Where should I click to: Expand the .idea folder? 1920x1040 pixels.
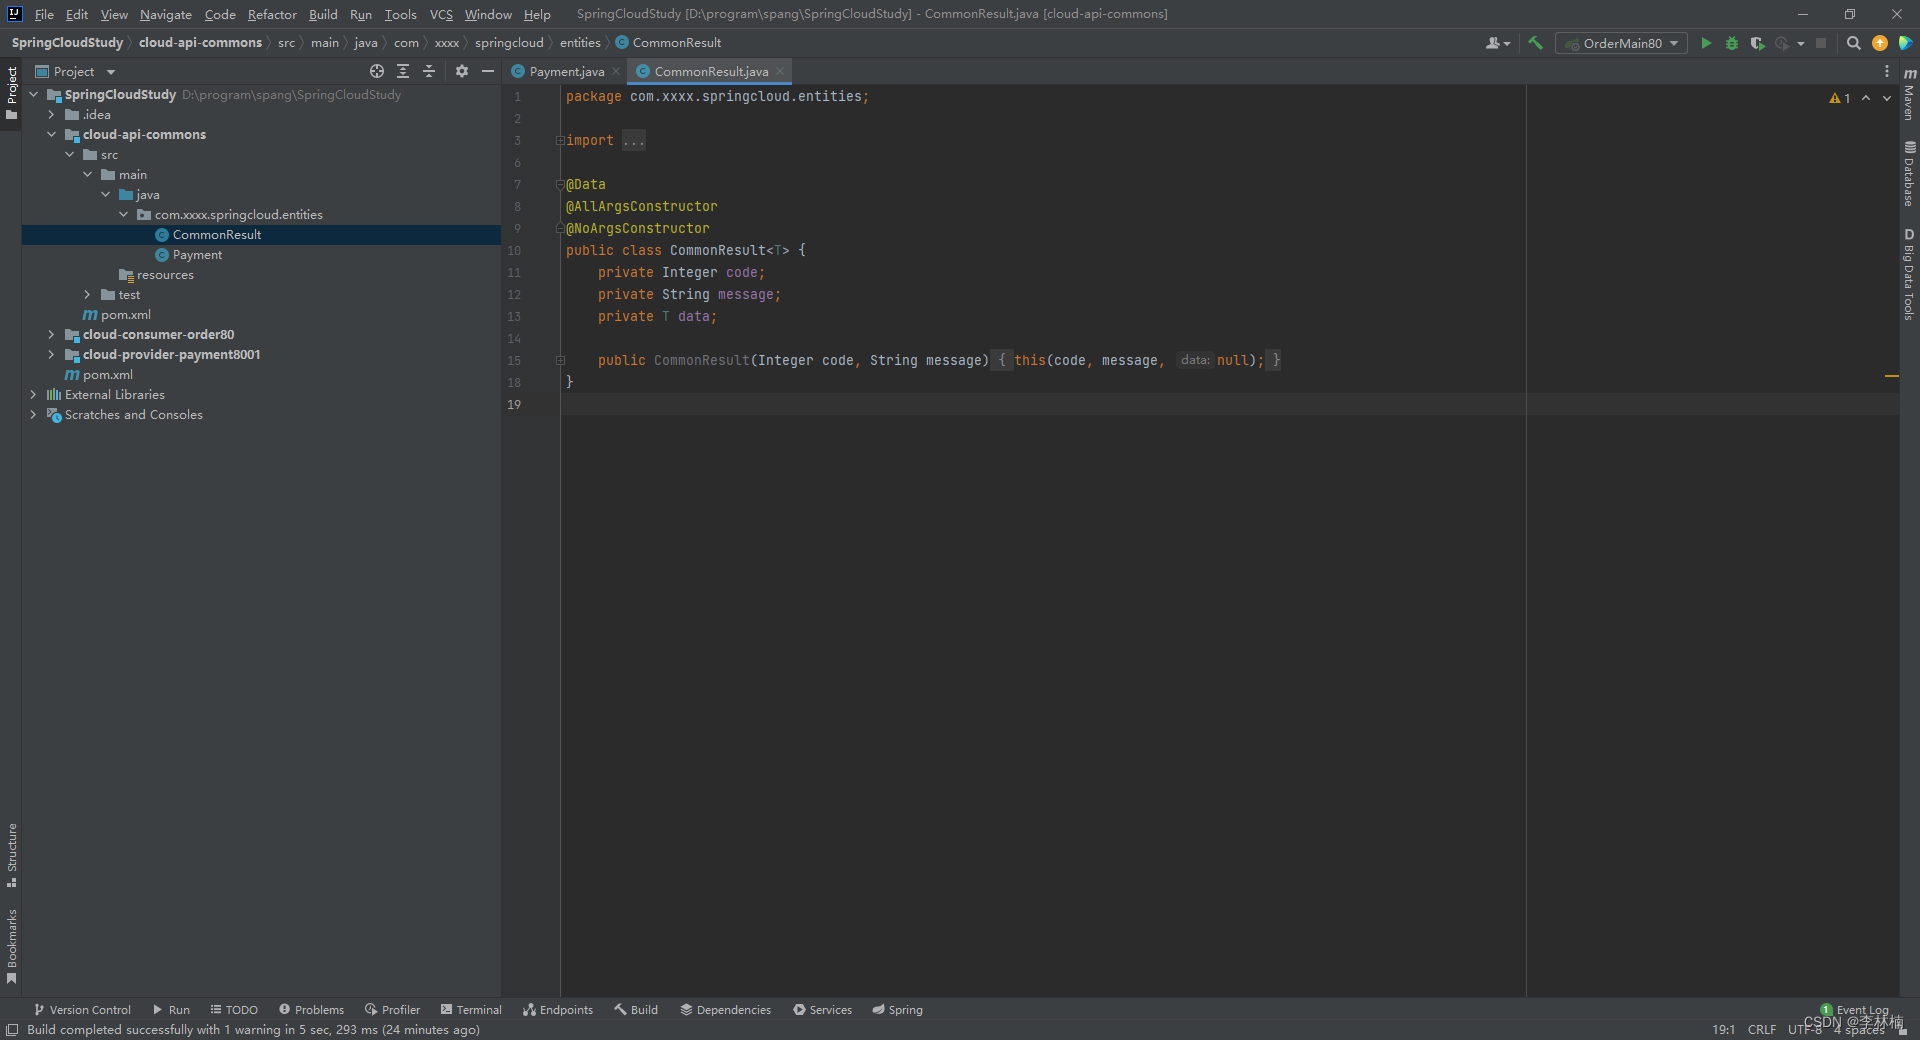(x=52, y=114)
